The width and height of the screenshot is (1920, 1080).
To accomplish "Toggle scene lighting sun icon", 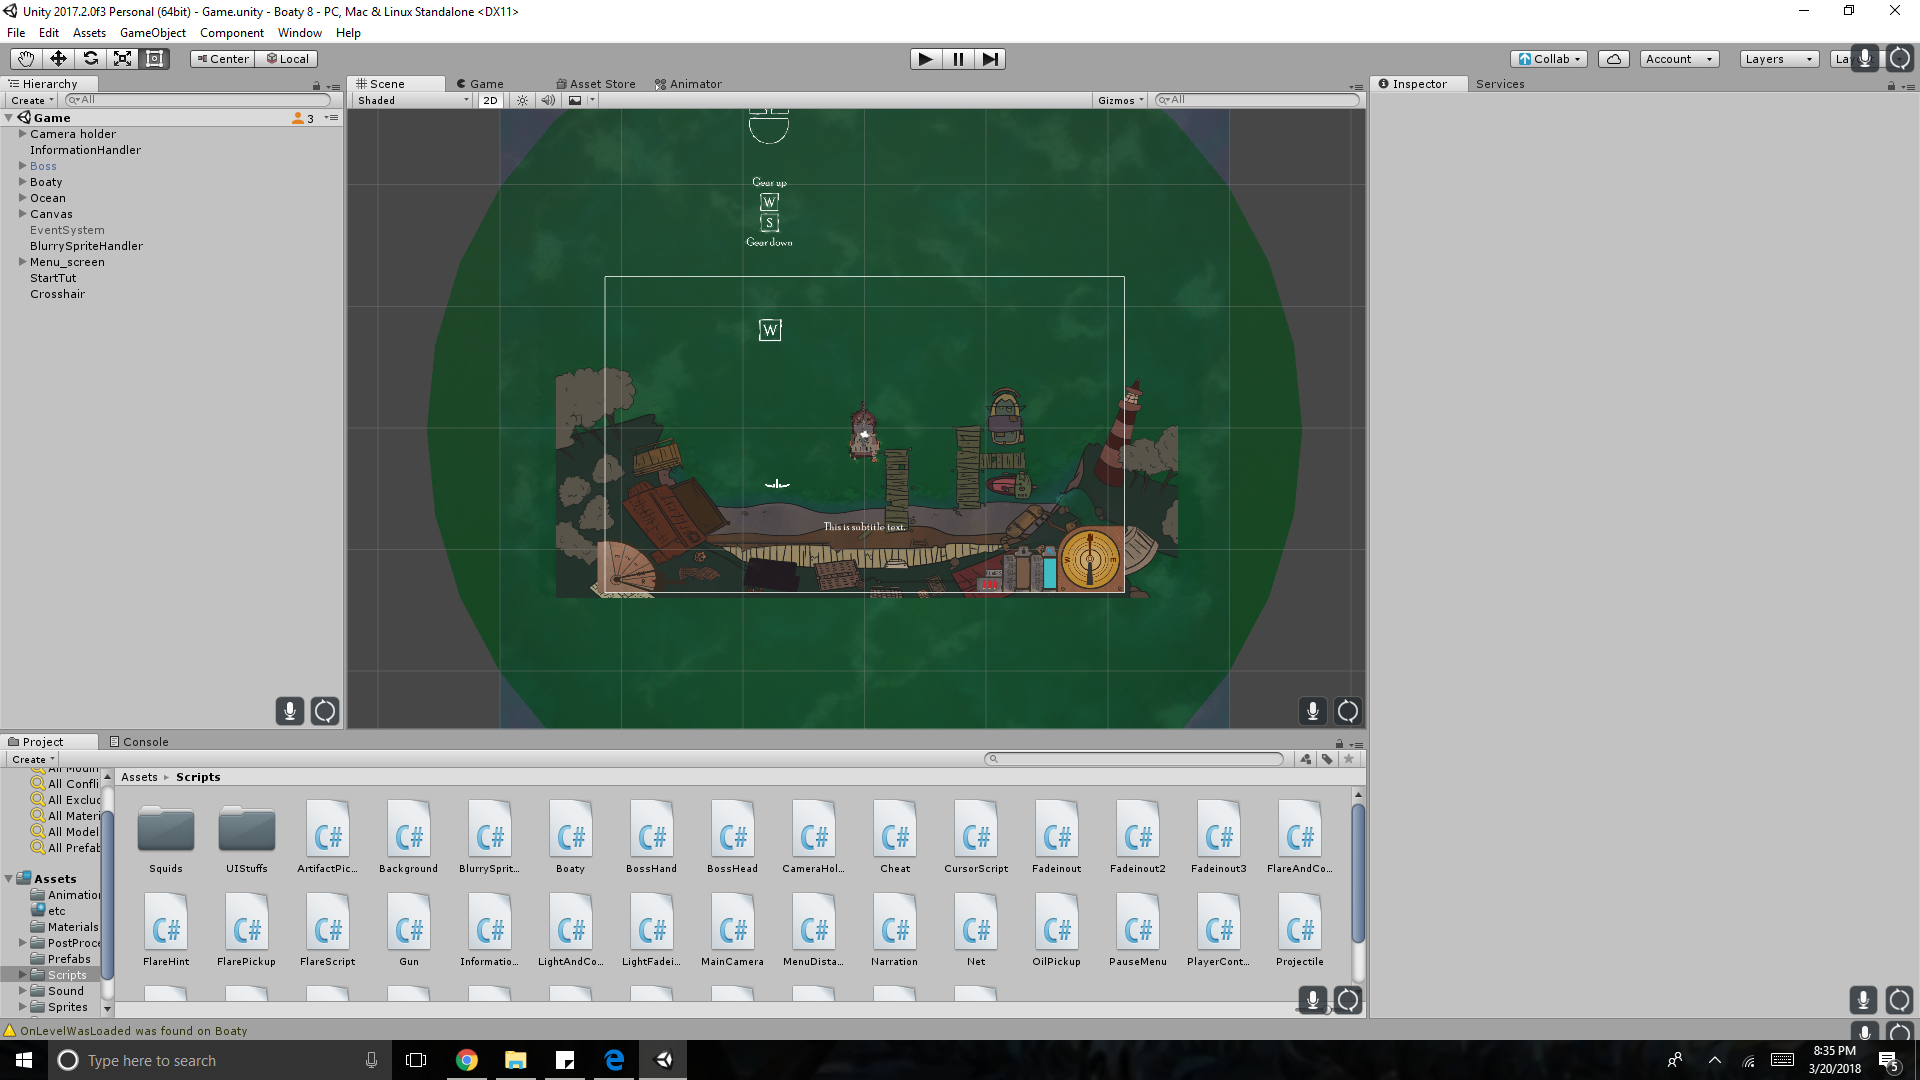I will [522, 100].
